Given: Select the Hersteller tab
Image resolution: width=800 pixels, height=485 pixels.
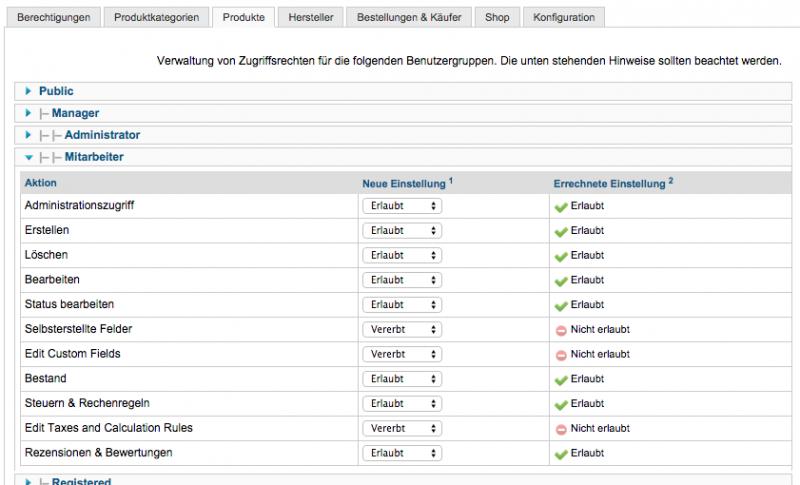Looking at the screenshot, I should (x=311, y=17).
